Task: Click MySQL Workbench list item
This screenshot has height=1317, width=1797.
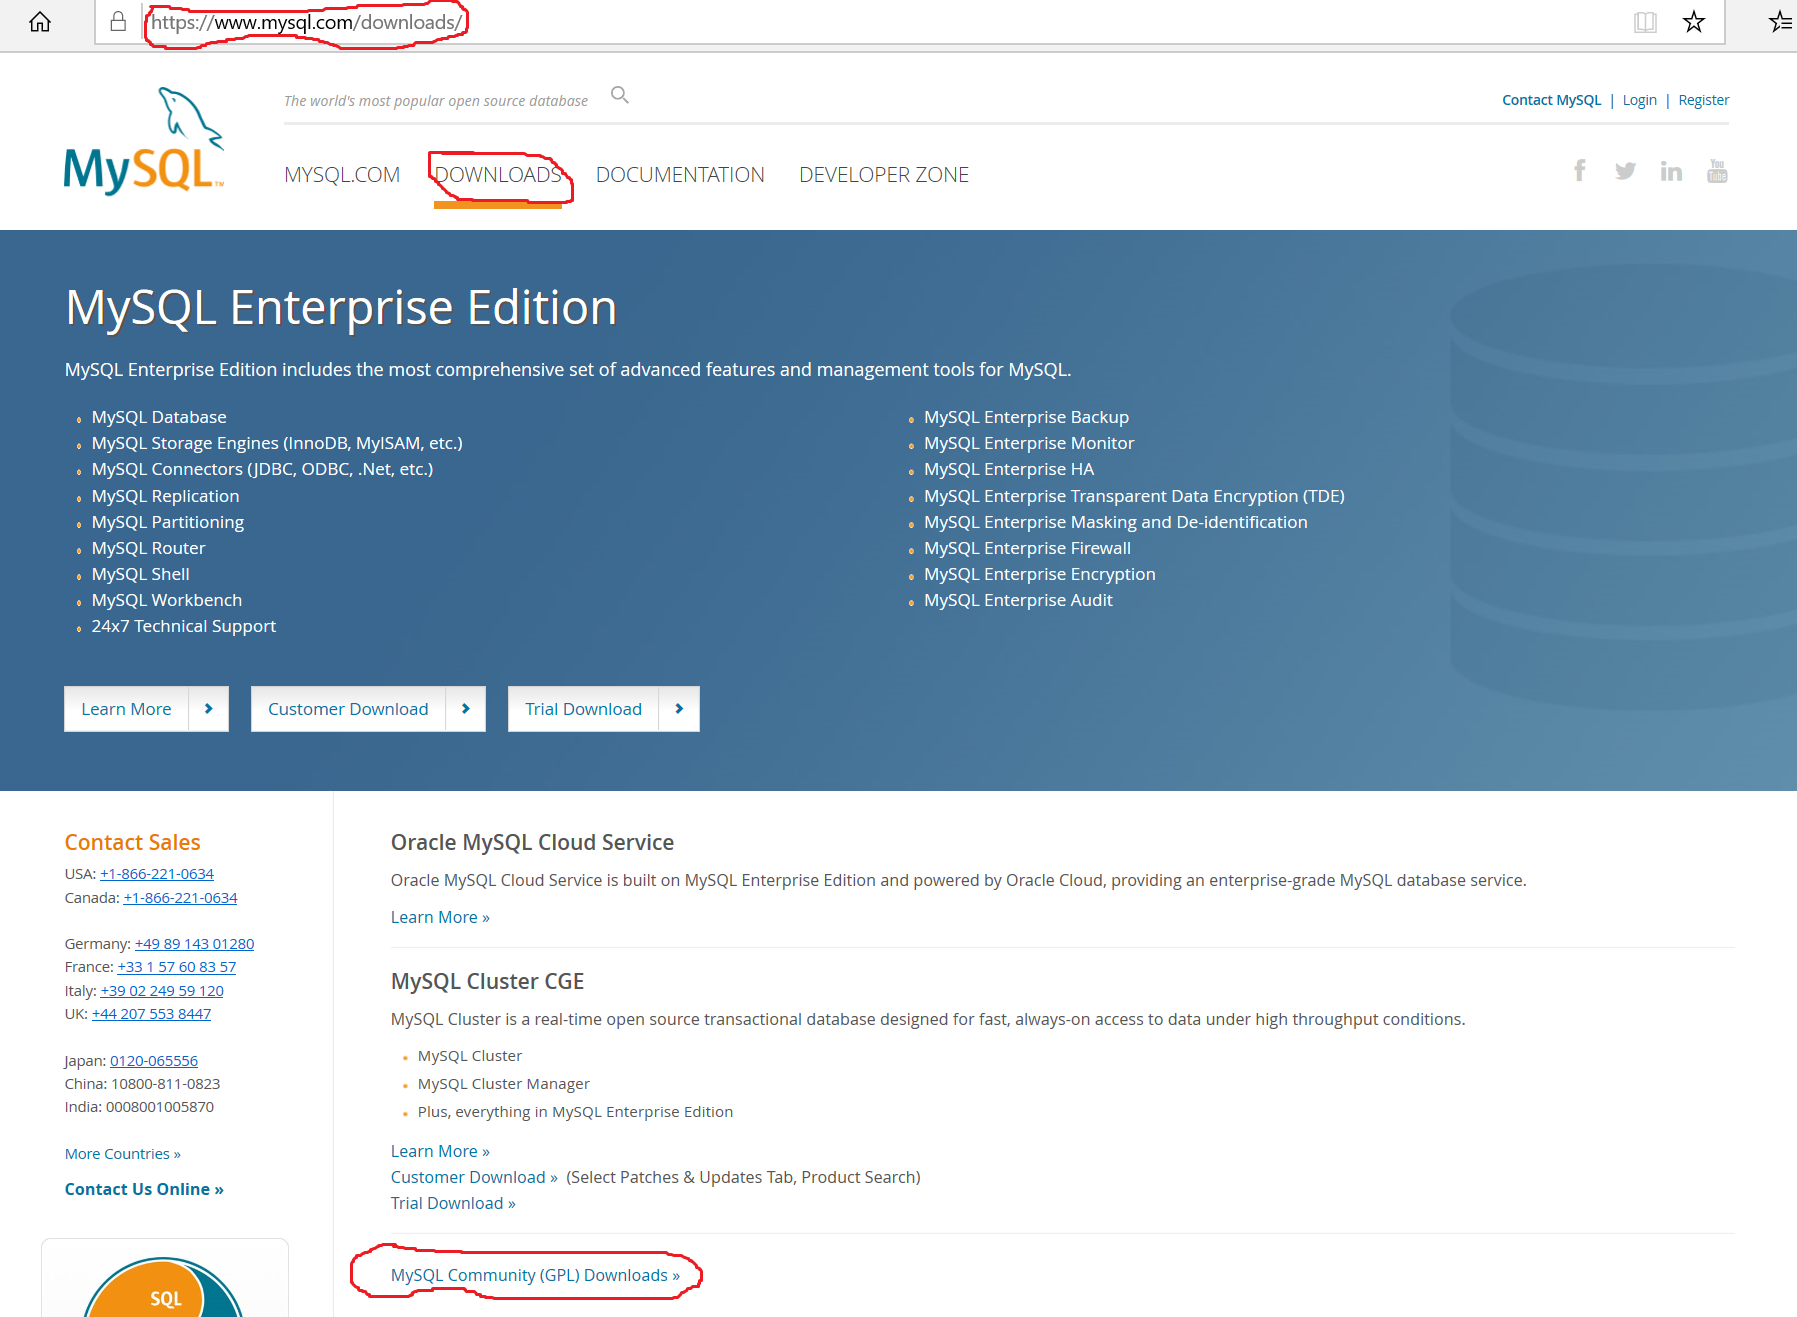Action: tap(167, 600)
